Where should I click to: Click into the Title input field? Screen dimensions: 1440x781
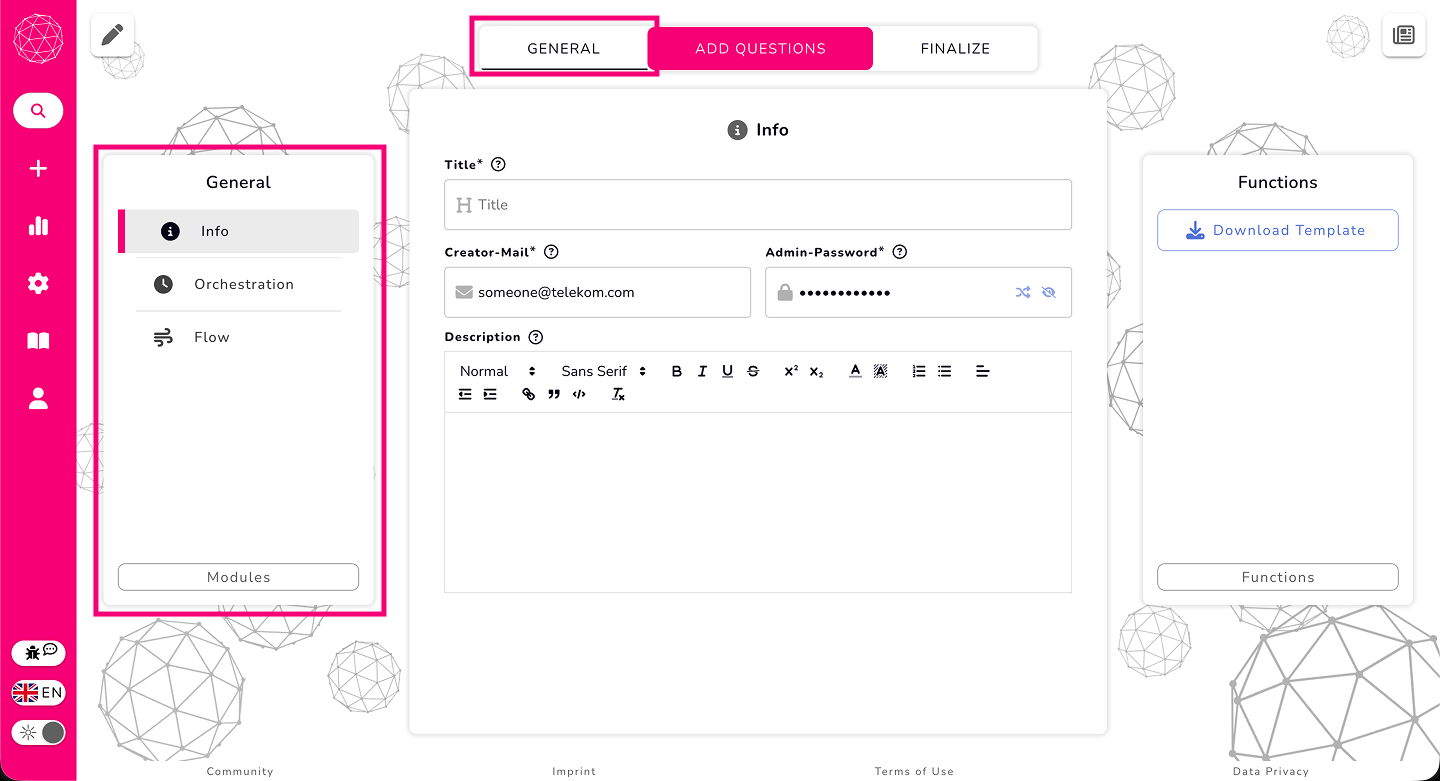click(x=758, y=205)
